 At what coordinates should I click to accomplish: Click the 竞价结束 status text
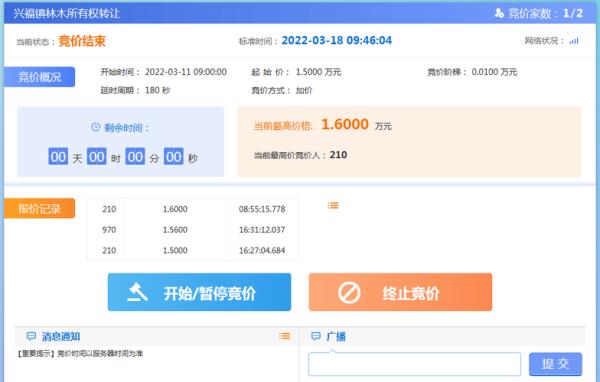coord(82,41)
